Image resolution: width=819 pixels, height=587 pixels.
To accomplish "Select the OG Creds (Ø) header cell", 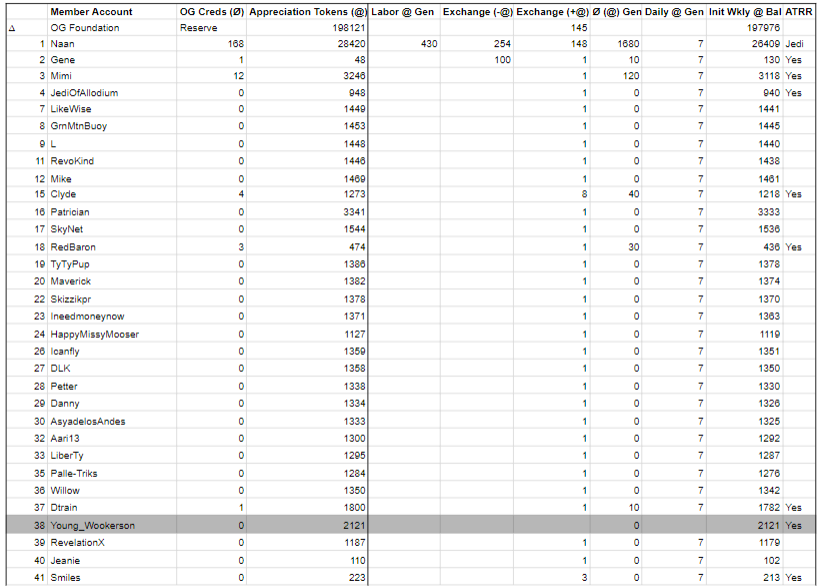I will [212, 11].
